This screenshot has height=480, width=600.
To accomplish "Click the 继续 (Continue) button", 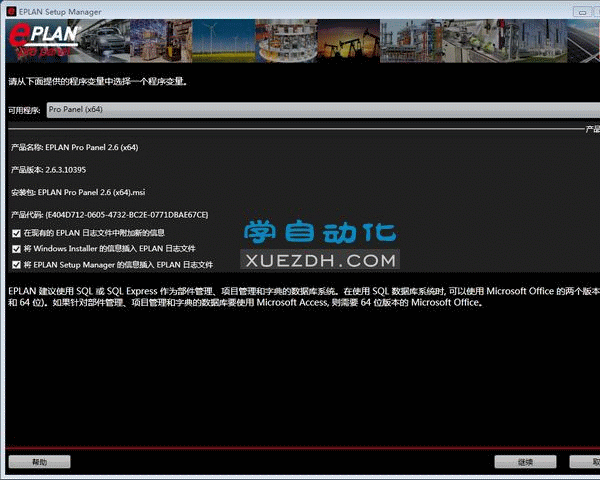I will pos(525,462).
